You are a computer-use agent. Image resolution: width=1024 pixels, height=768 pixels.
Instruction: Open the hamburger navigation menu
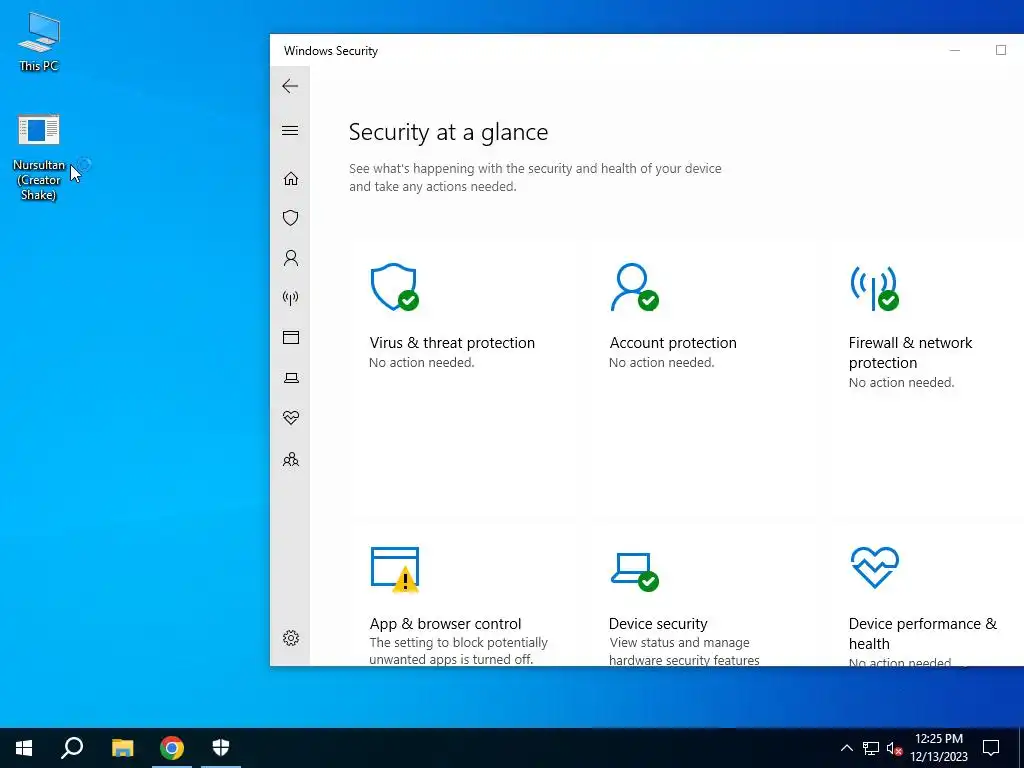point(290,131)
